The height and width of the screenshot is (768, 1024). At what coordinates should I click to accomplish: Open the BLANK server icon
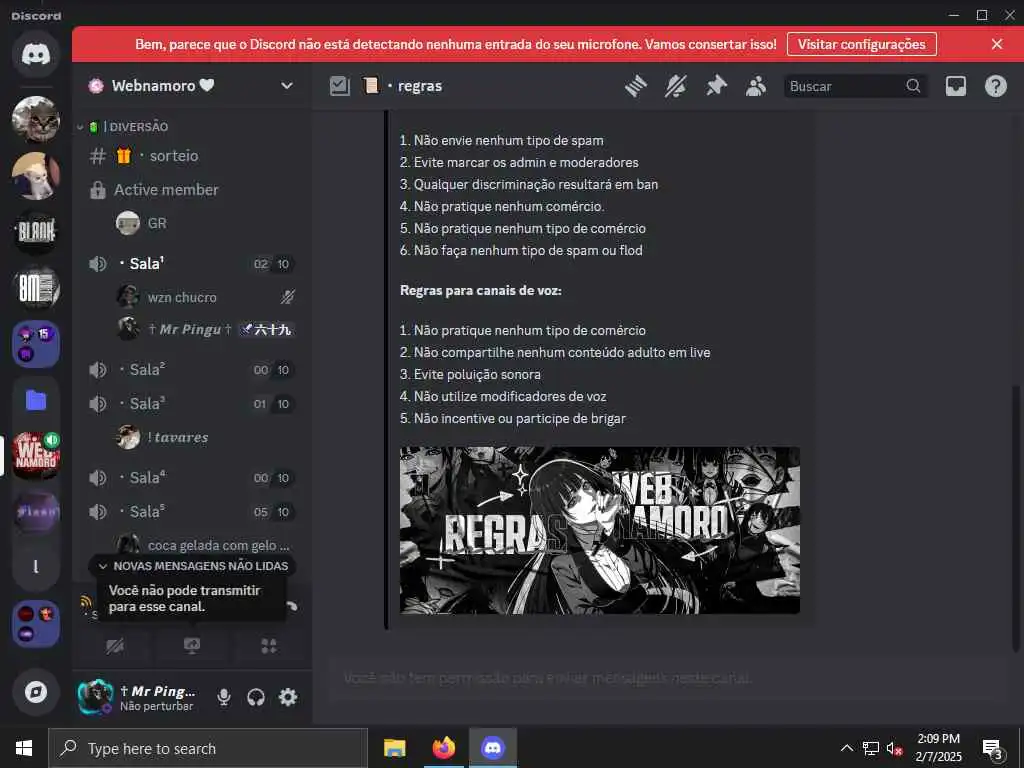36,231
